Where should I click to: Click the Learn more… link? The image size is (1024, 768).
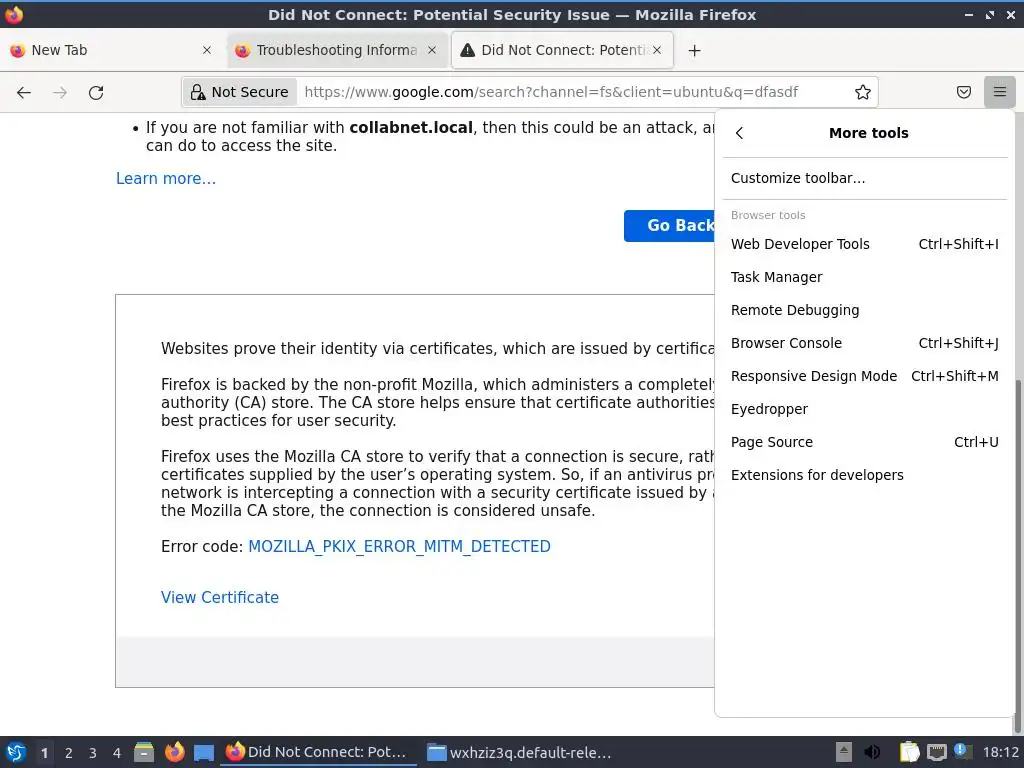click(166, 178)
